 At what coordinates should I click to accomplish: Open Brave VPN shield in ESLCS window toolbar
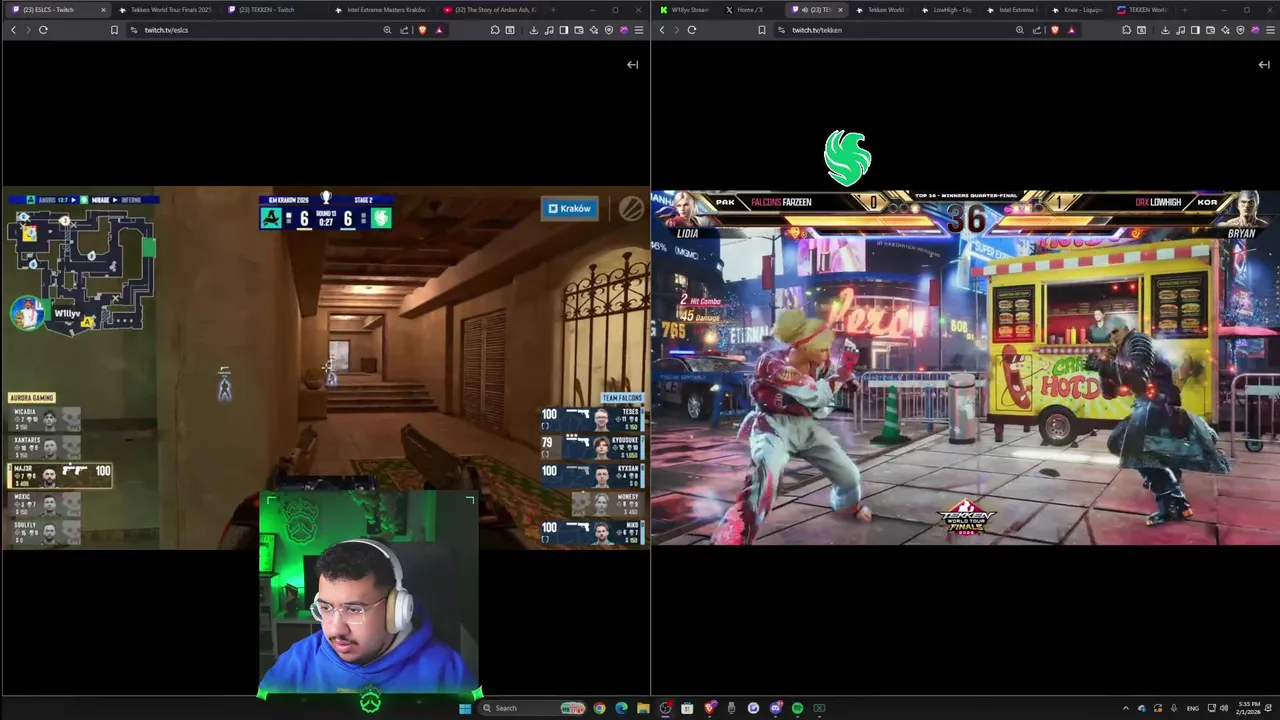pyautogui.click(x=609, y=30)
